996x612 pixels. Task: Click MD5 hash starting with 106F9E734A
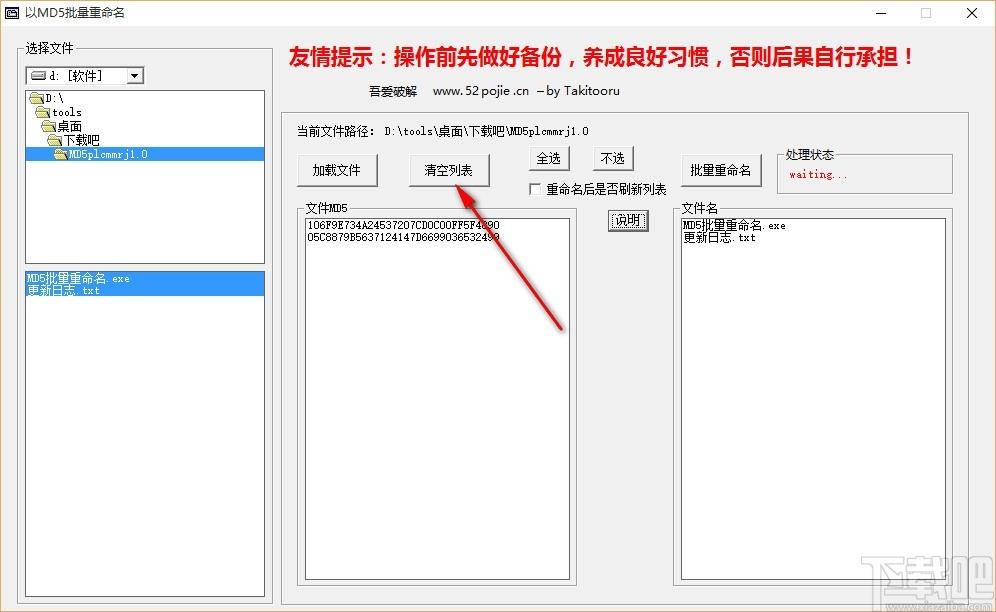pyautogui.click(x=403, y=225)
